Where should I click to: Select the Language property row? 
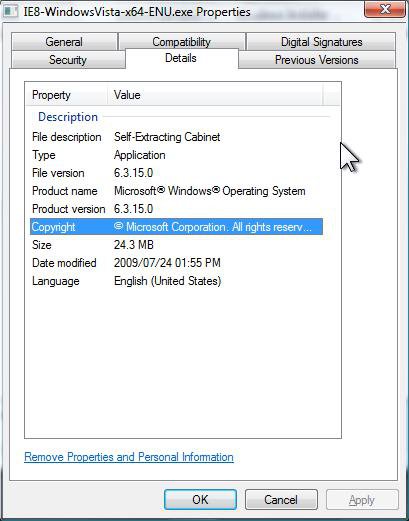176,281
